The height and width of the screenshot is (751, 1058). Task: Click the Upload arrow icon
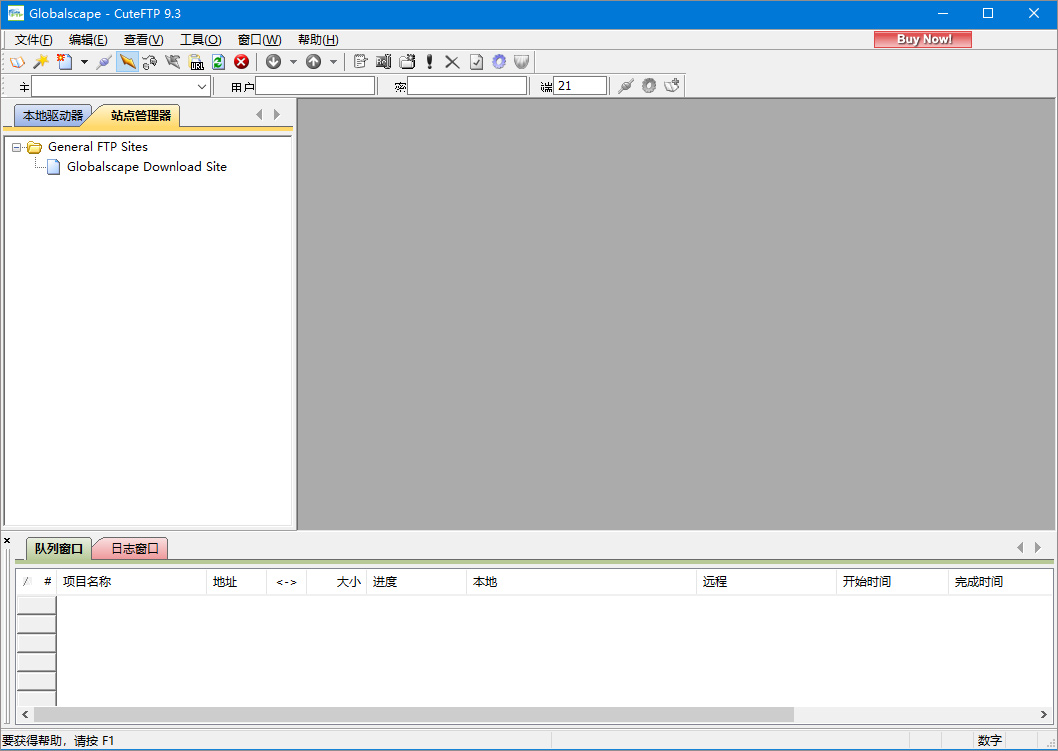(313, 62)
